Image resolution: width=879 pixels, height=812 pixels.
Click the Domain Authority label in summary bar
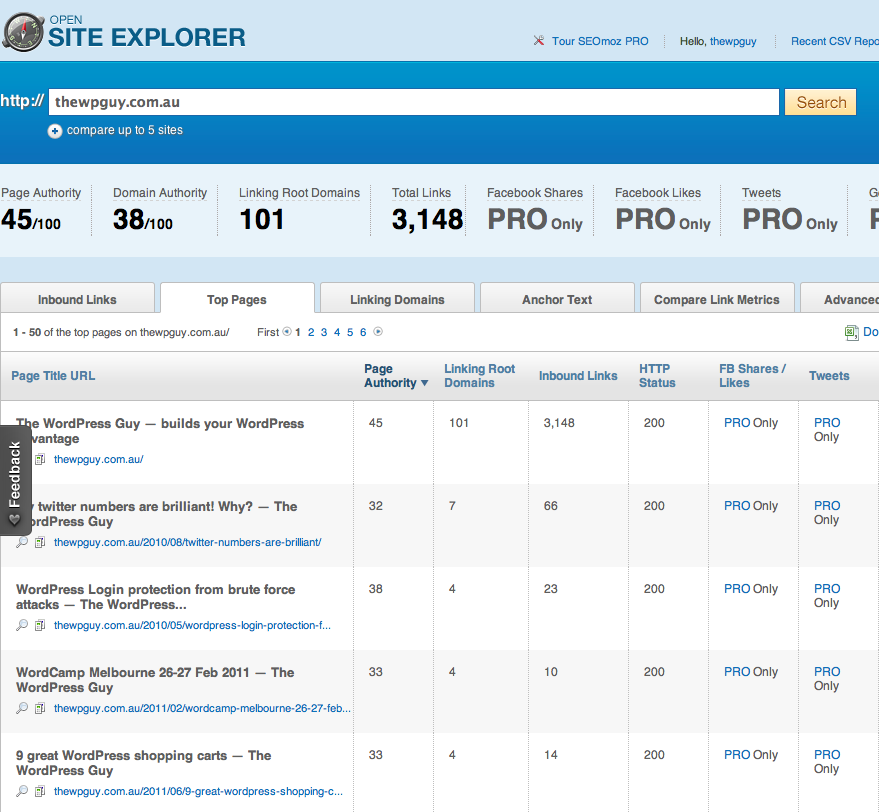click(160, 193)
